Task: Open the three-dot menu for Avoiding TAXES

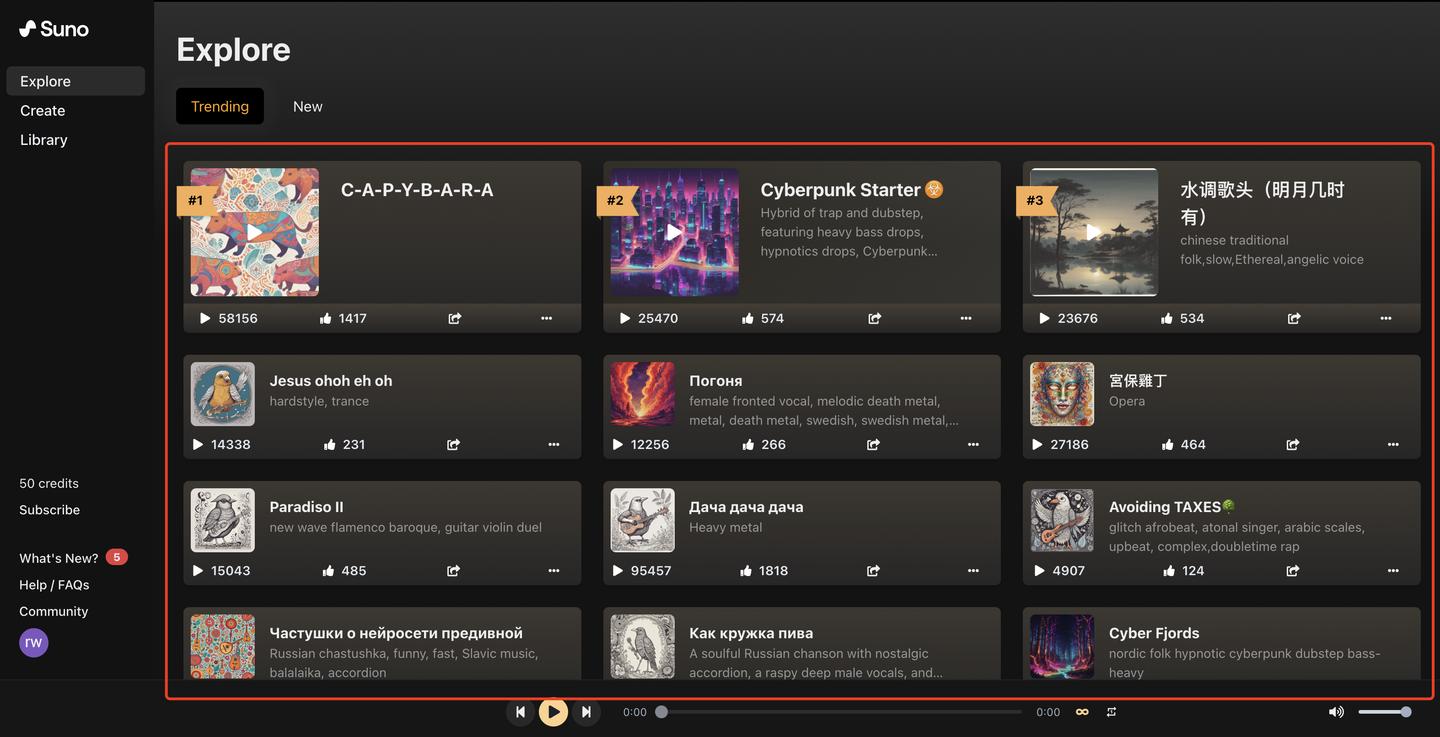Action: click(1393, 570)
